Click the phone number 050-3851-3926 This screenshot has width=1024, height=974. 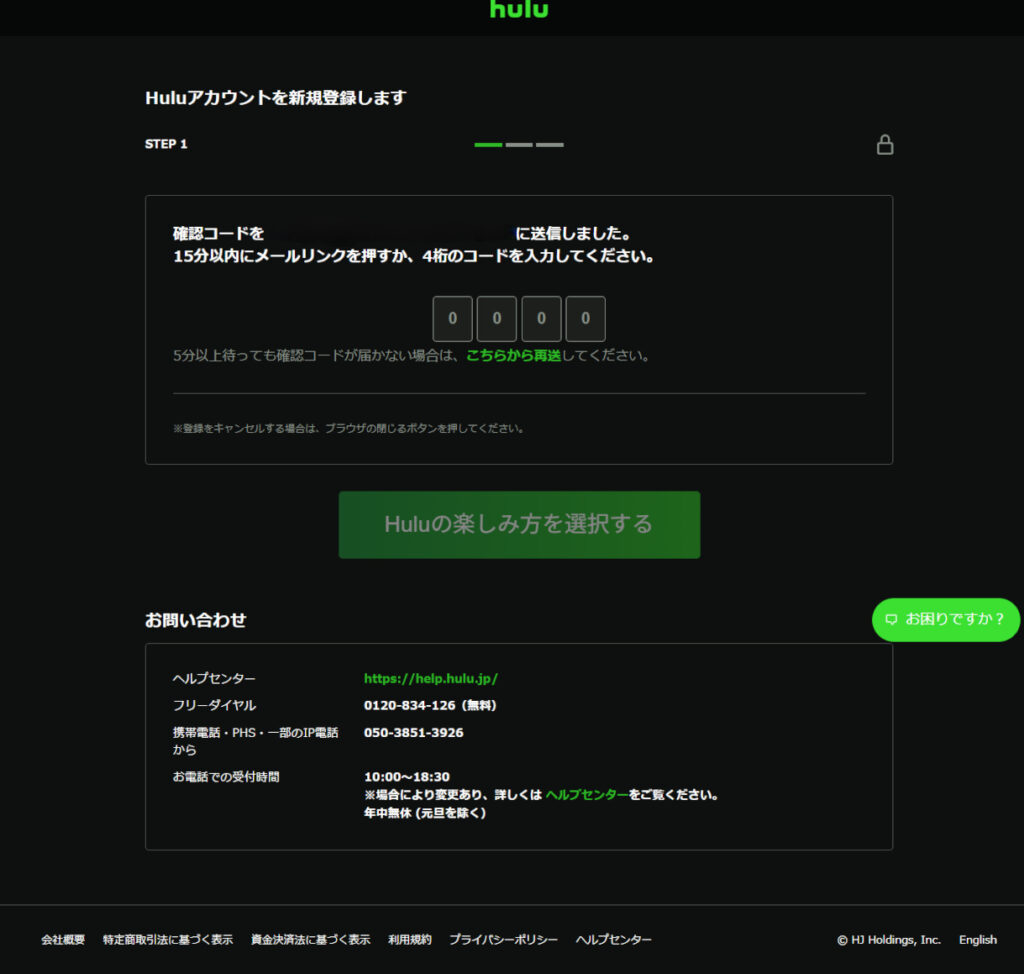pos(413,733)
